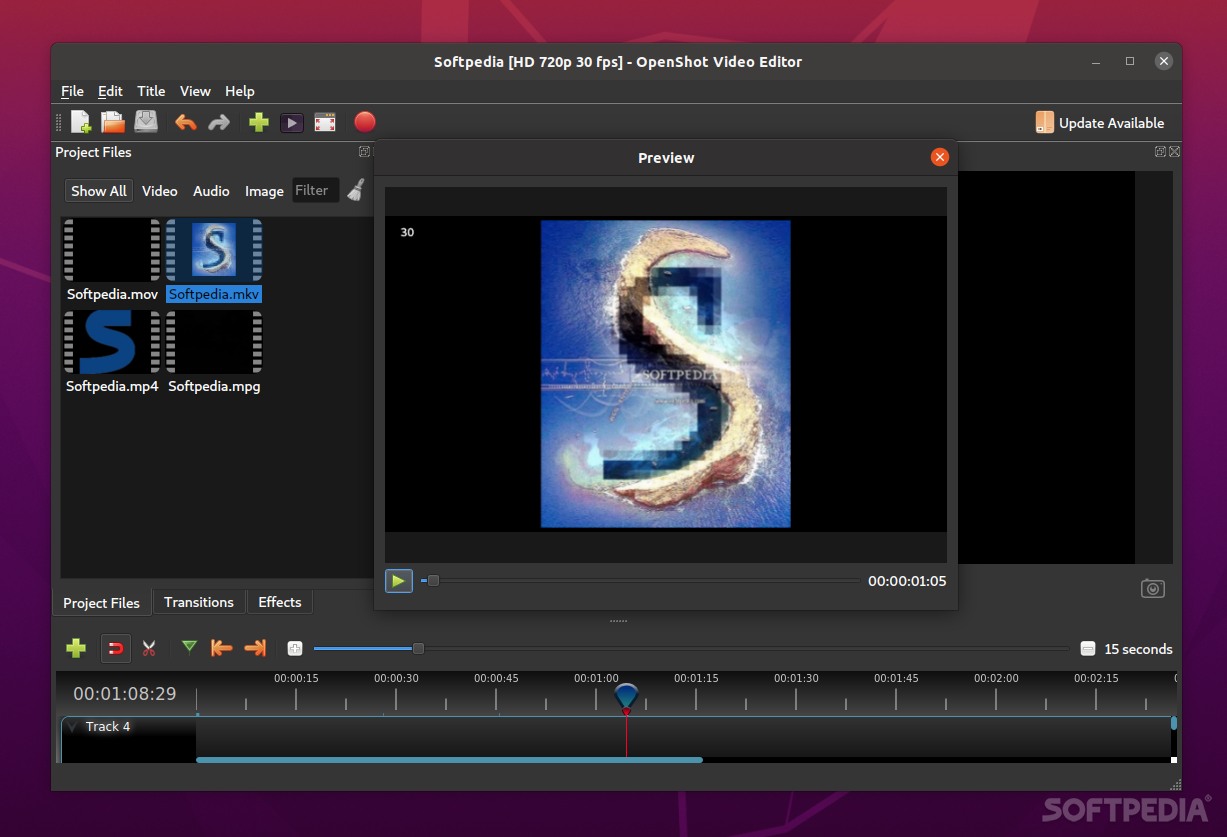Save the current project
The height and width of the screenshot is (837, 1227).
146,122
